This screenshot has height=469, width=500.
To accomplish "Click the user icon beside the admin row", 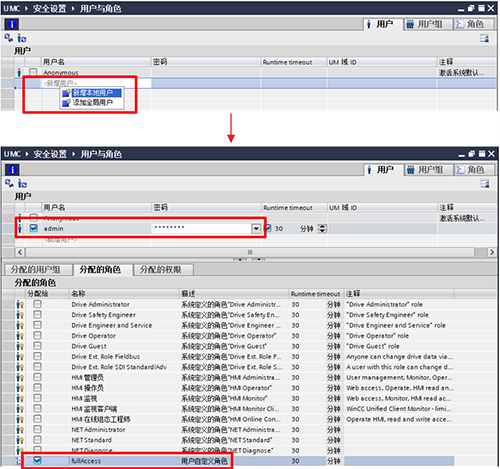I will (x=19, y=228).
